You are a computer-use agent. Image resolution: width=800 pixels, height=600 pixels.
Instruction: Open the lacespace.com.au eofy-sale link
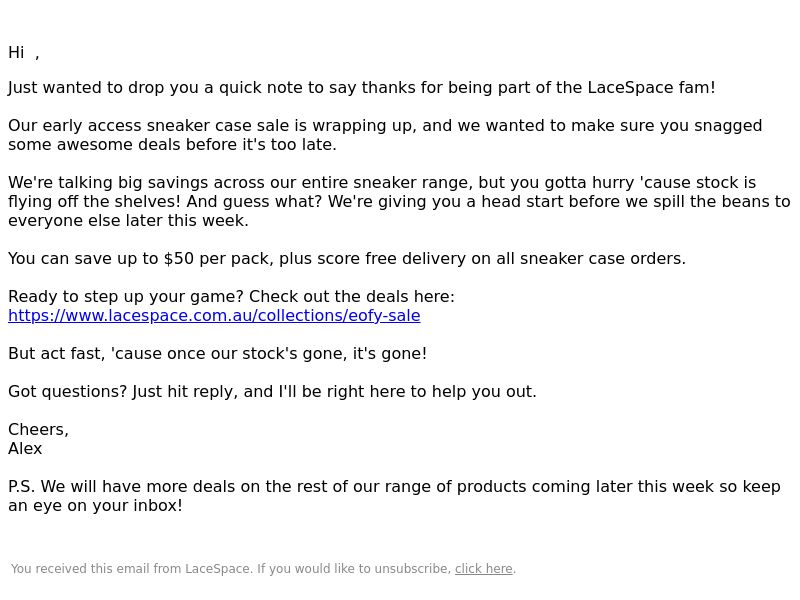(214, 316)
